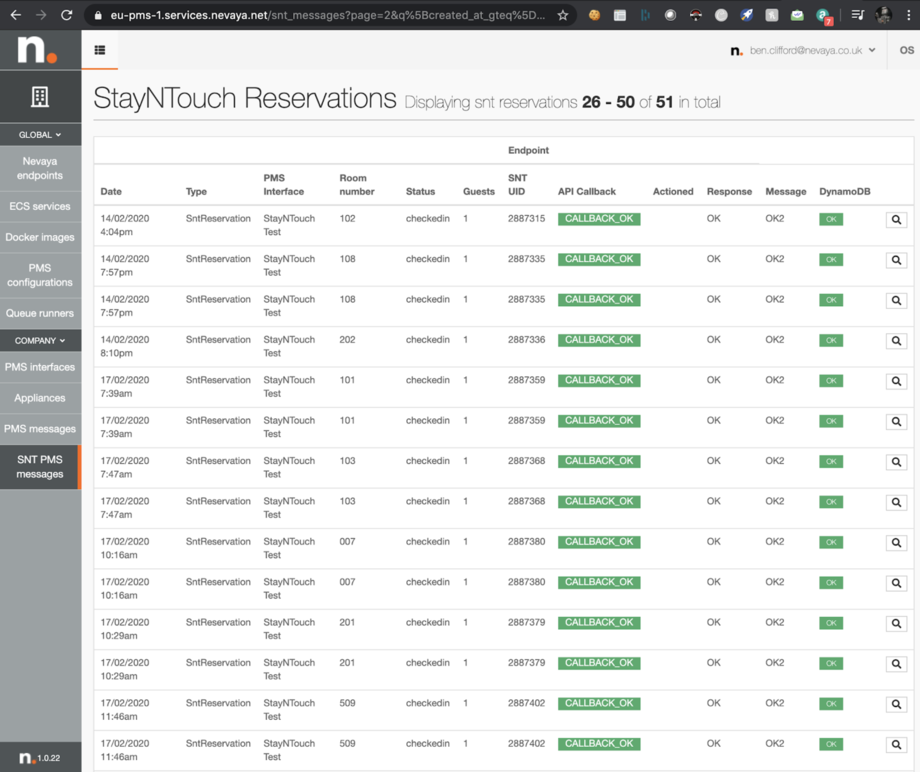
Task: Click the site padlock icon in address bar
Action: (98, 16)
